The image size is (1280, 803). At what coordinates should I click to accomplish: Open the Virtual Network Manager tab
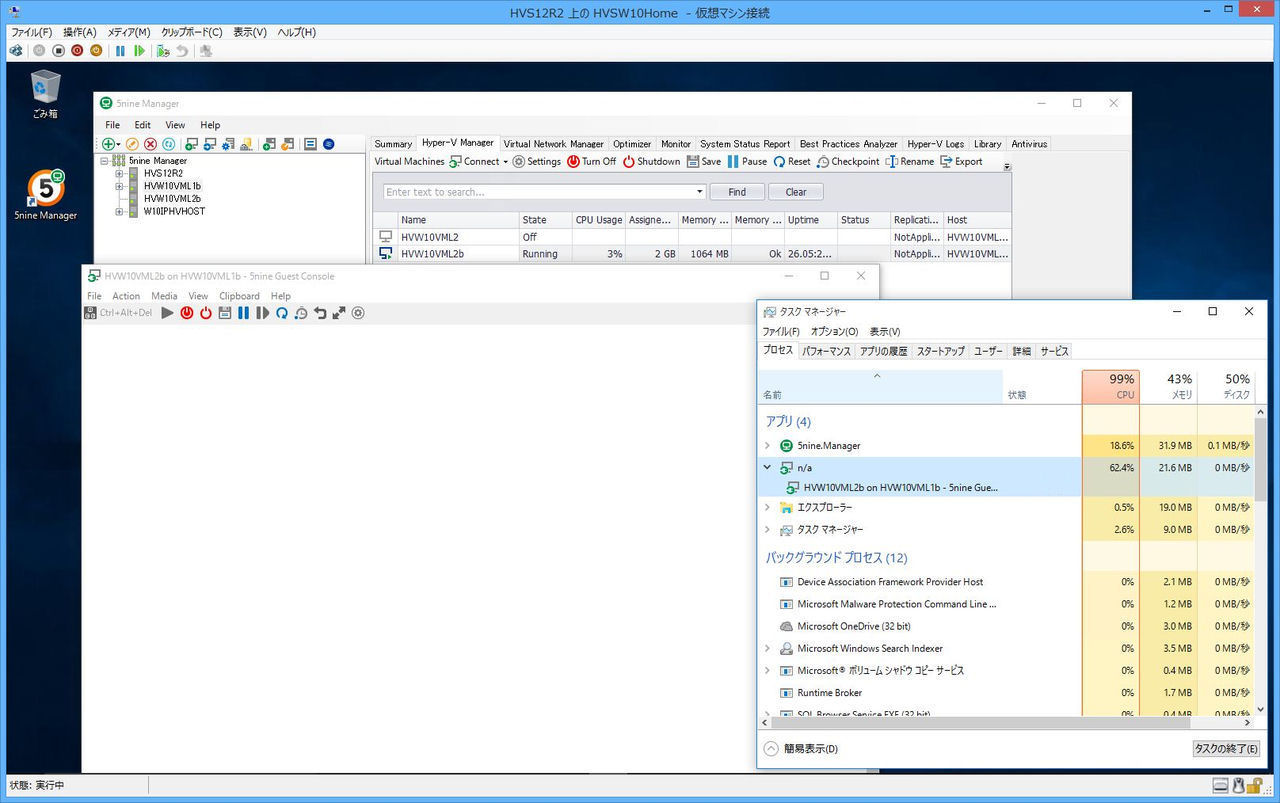(x=553, y=144)
